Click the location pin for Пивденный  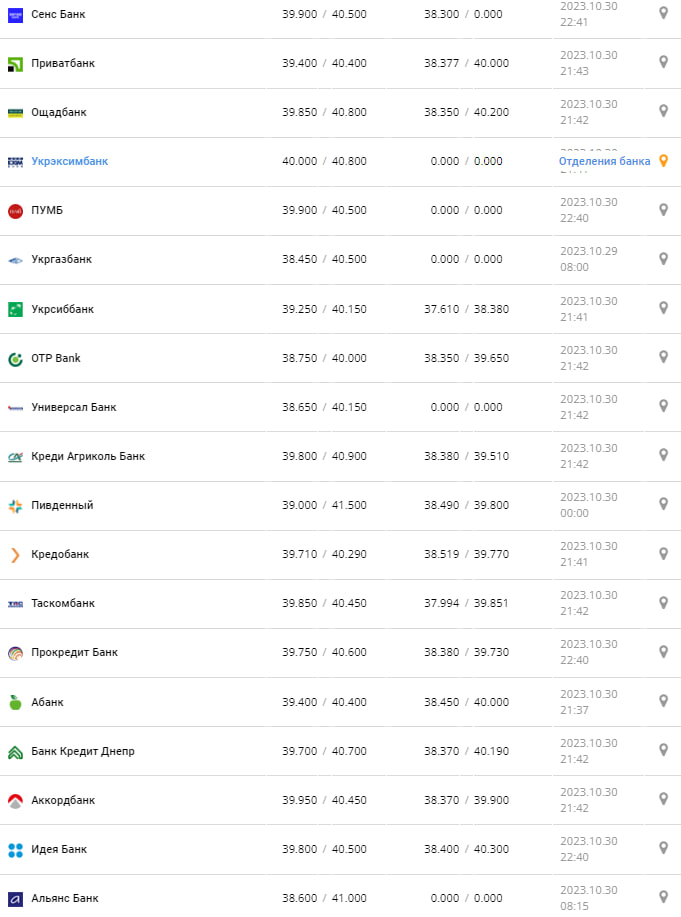click(662, 504)
